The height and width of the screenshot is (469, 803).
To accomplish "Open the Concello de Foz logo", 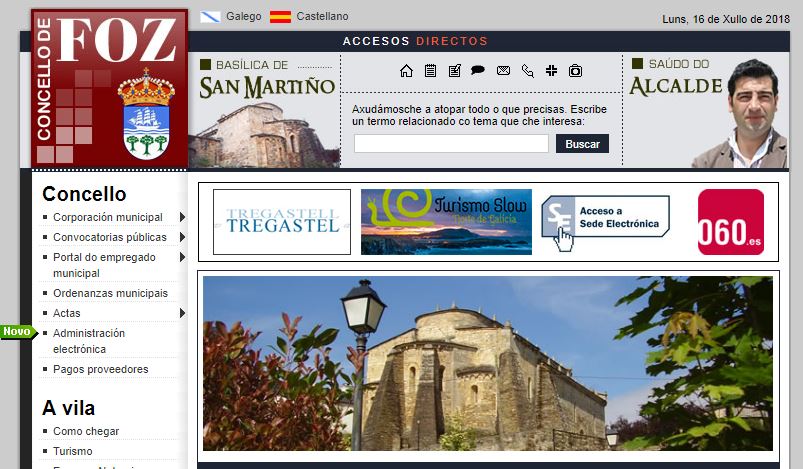I will point(110,89).
